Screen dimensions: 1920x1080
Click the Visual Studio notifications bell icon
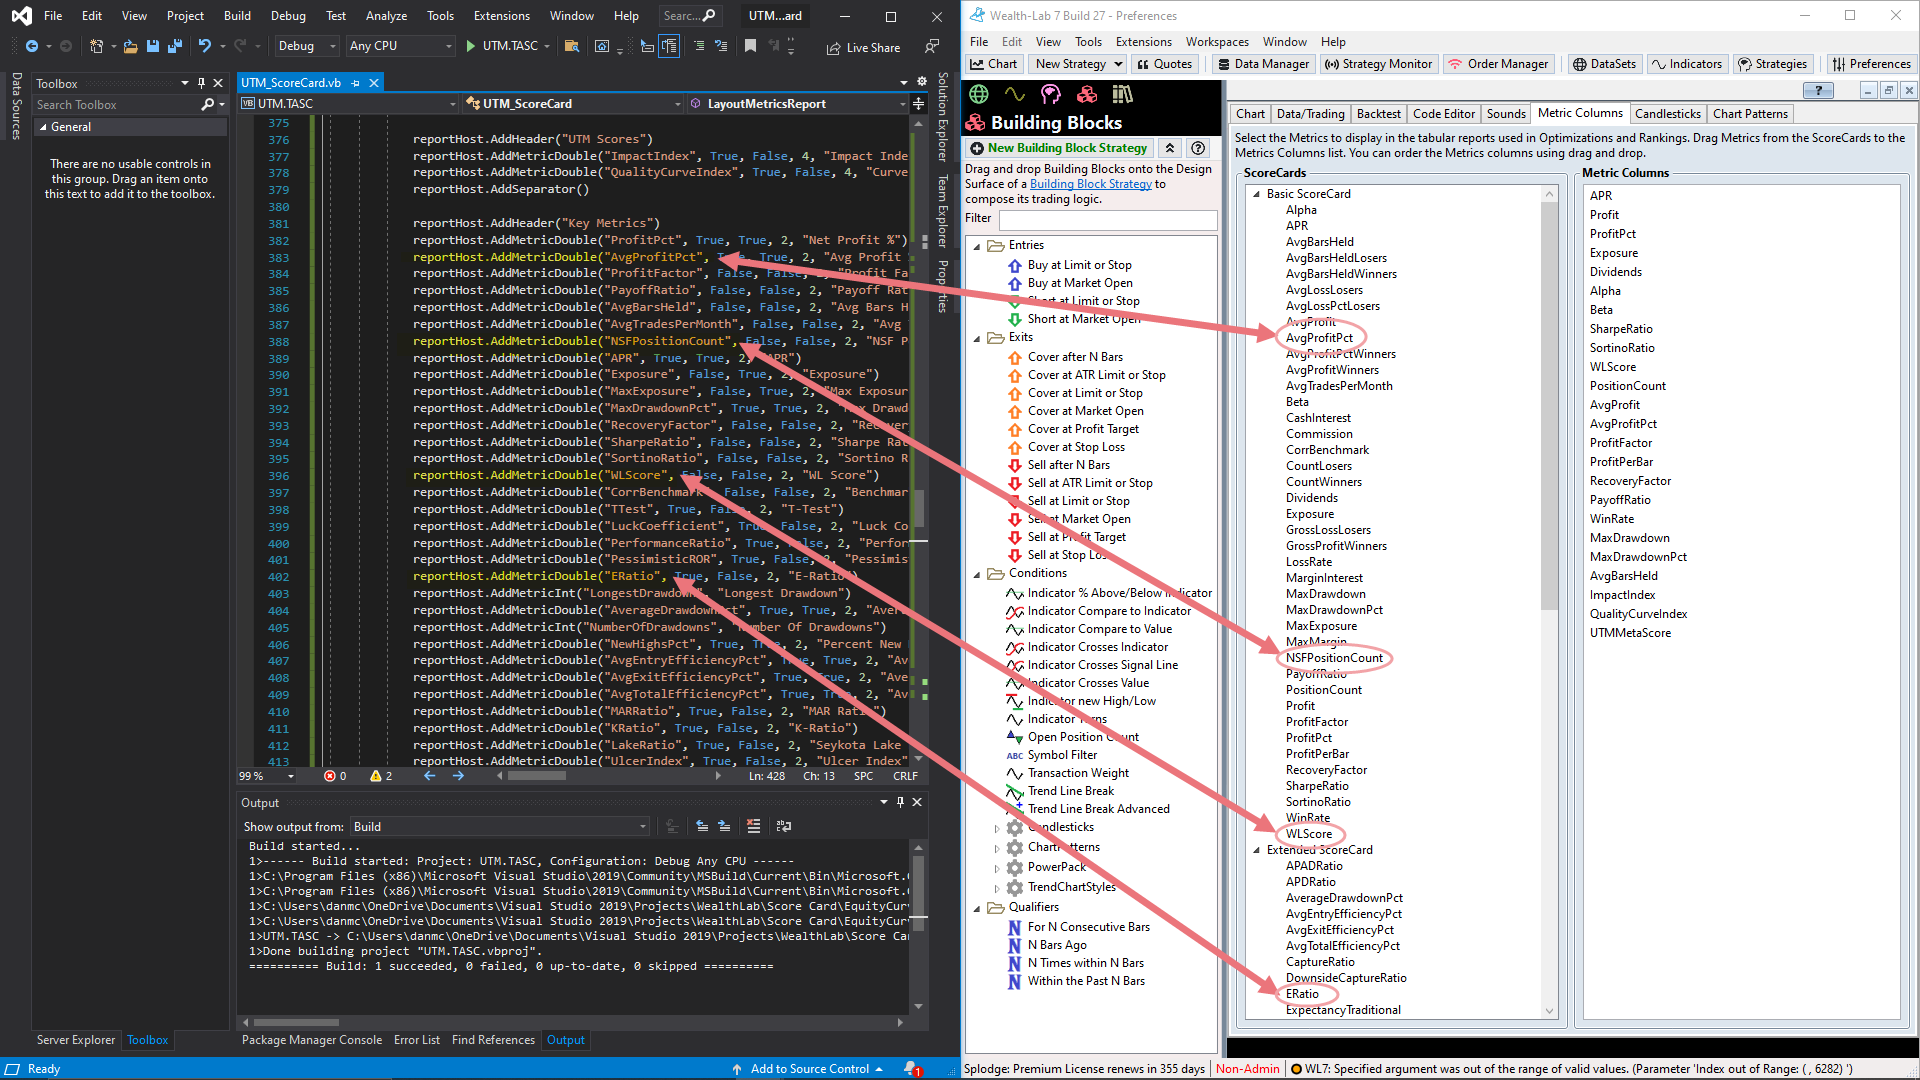click(x=912, y=1069)
